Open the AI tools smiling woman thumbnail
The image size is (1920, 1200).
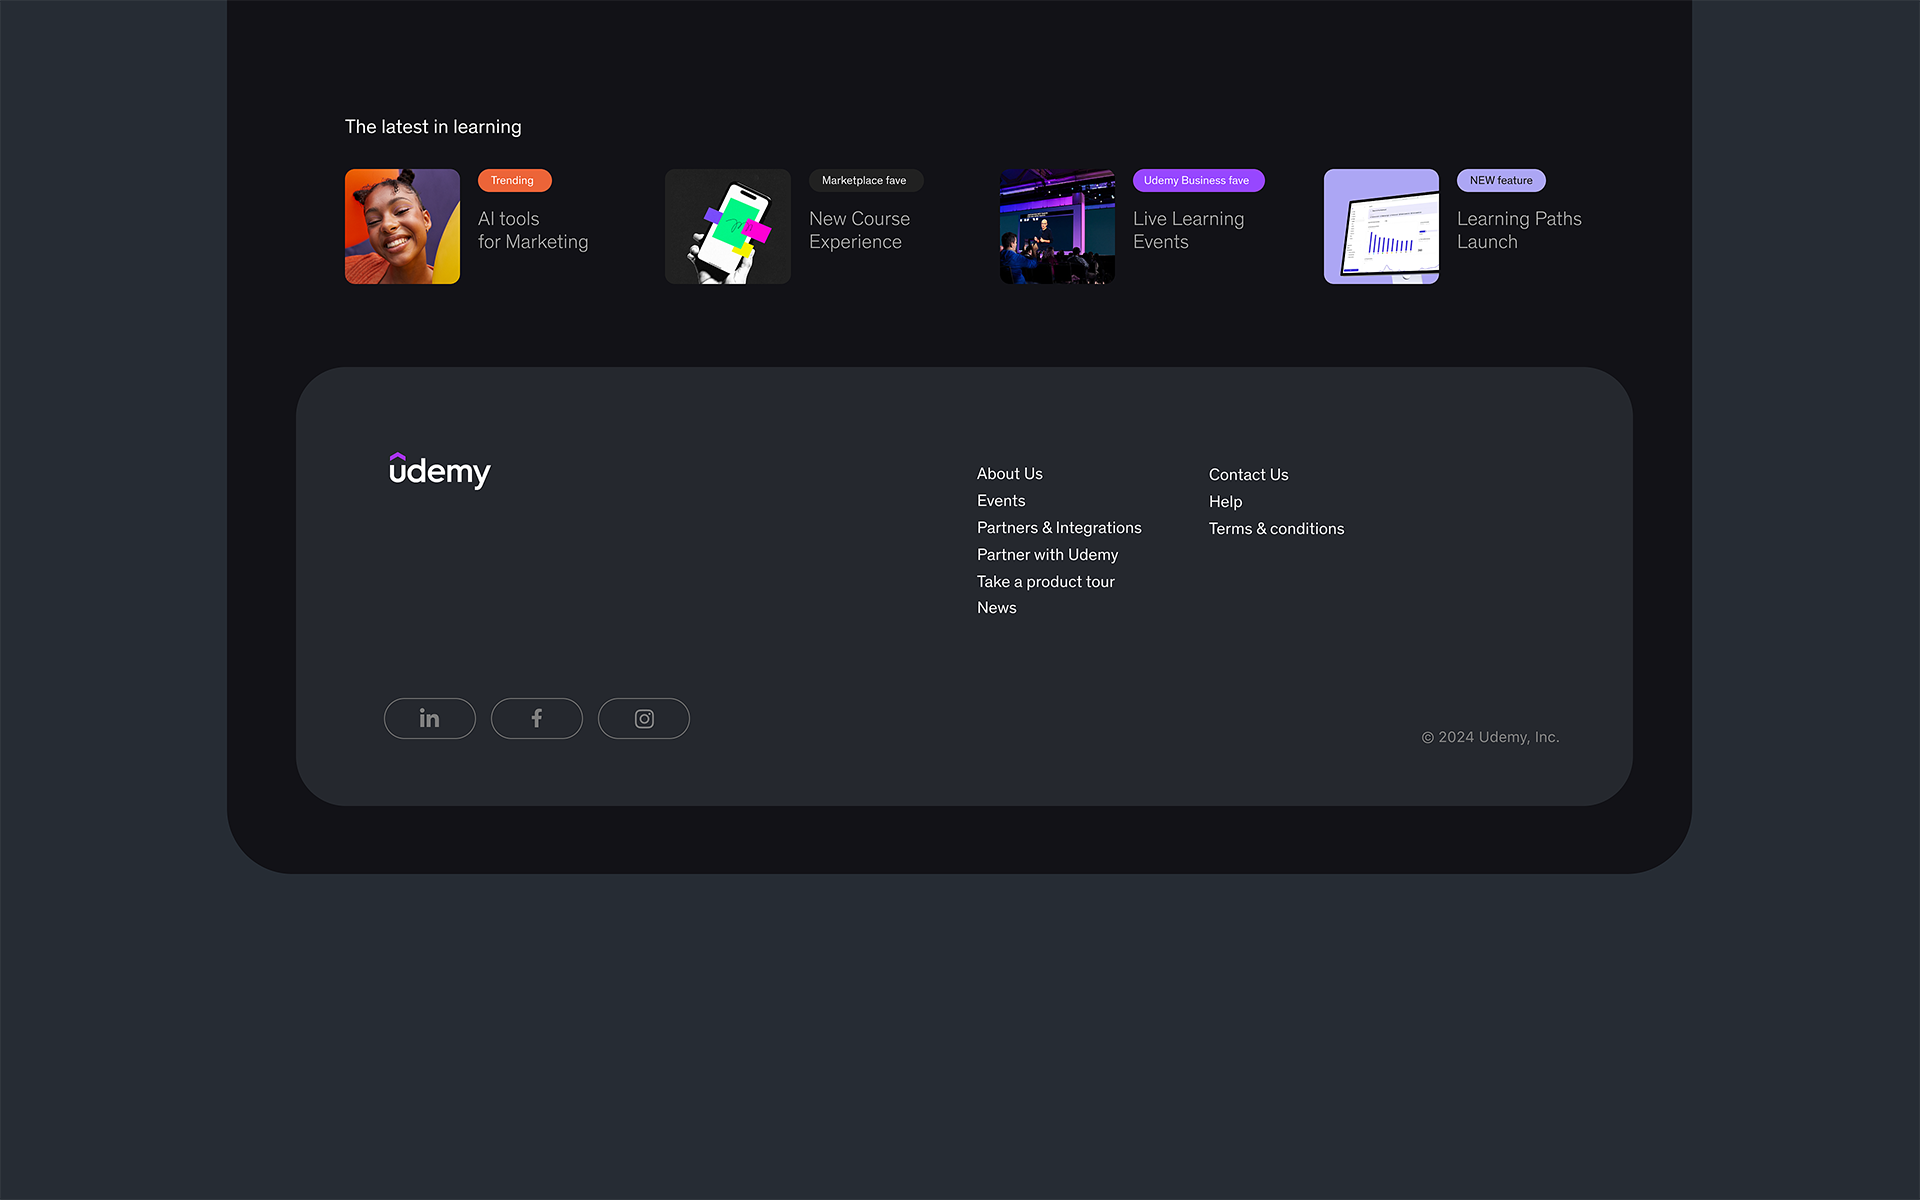402,226
